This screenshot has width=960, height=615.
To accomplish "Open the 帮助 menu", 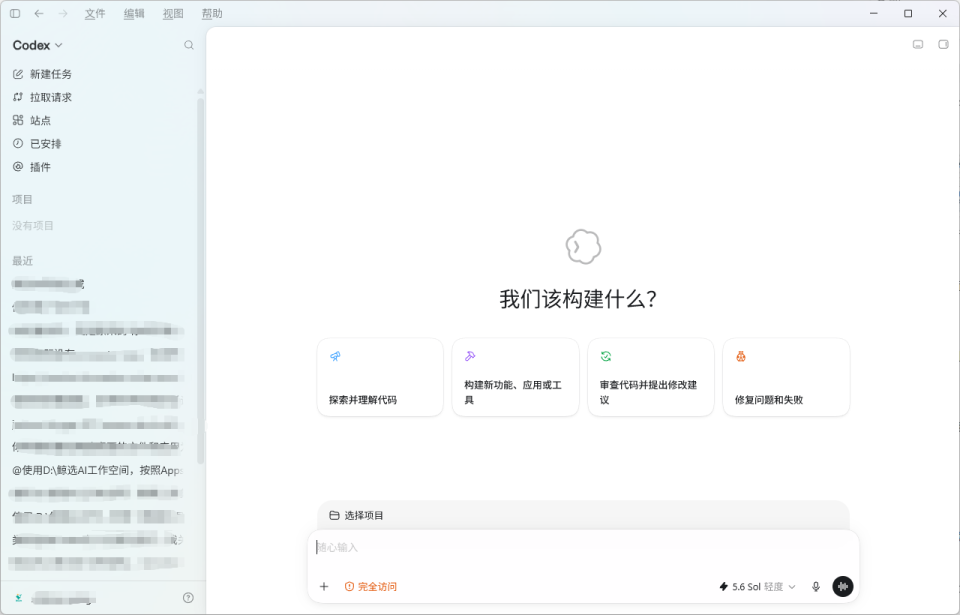I will tap(212, 13).
